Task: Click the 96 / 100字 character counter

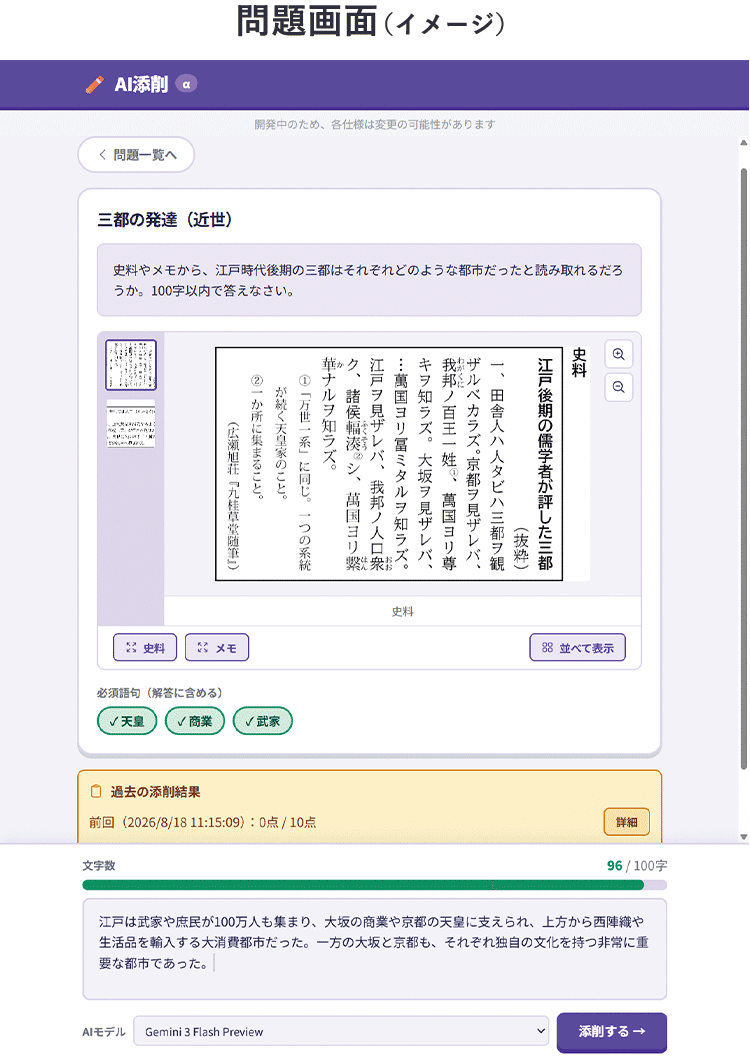Action: click(x=636, y=865)
